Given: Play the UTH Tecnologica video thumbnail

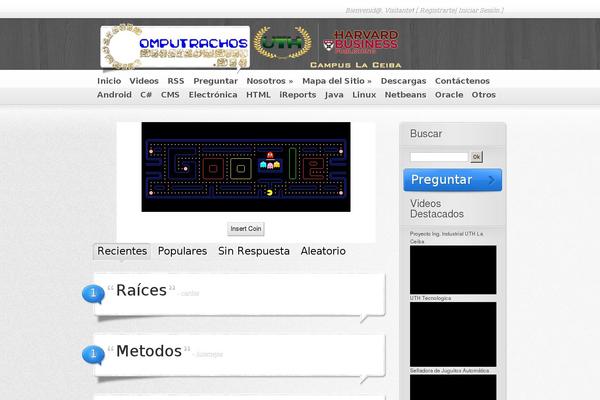Looking at the screenshot, I should point(453,334).
